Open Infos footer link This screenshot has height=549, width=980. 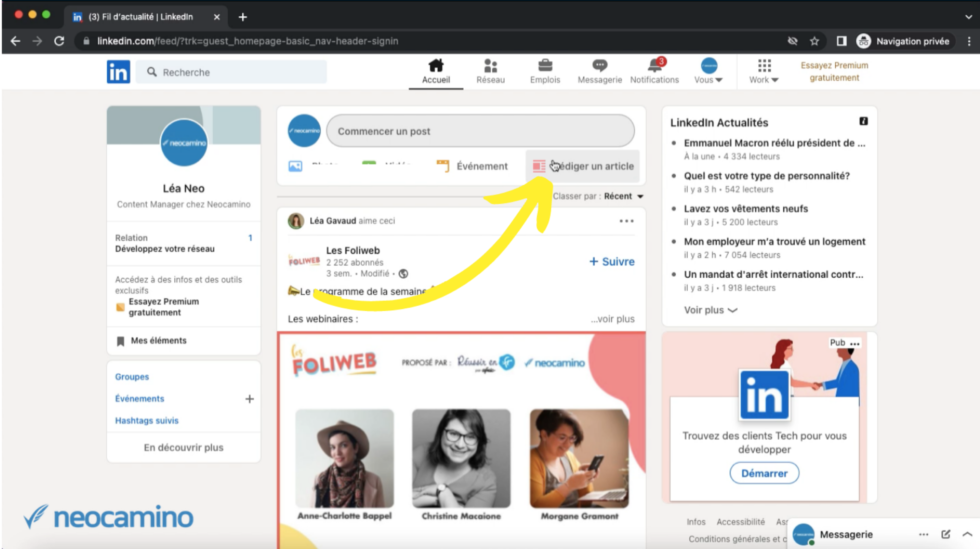point(696,521)
